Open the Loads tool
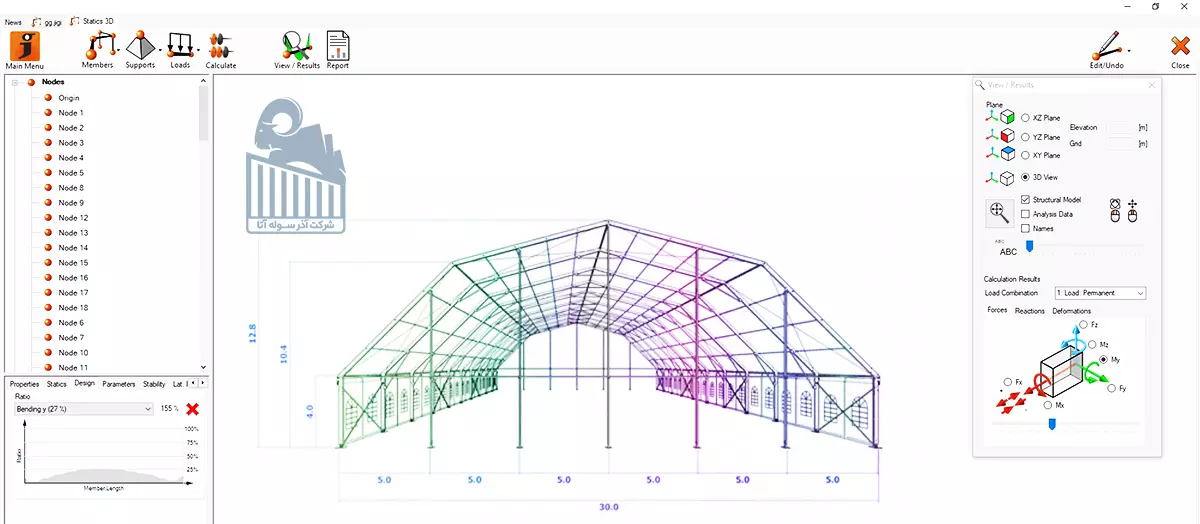The image size is (1200, 524). click(x=180, y=46)
